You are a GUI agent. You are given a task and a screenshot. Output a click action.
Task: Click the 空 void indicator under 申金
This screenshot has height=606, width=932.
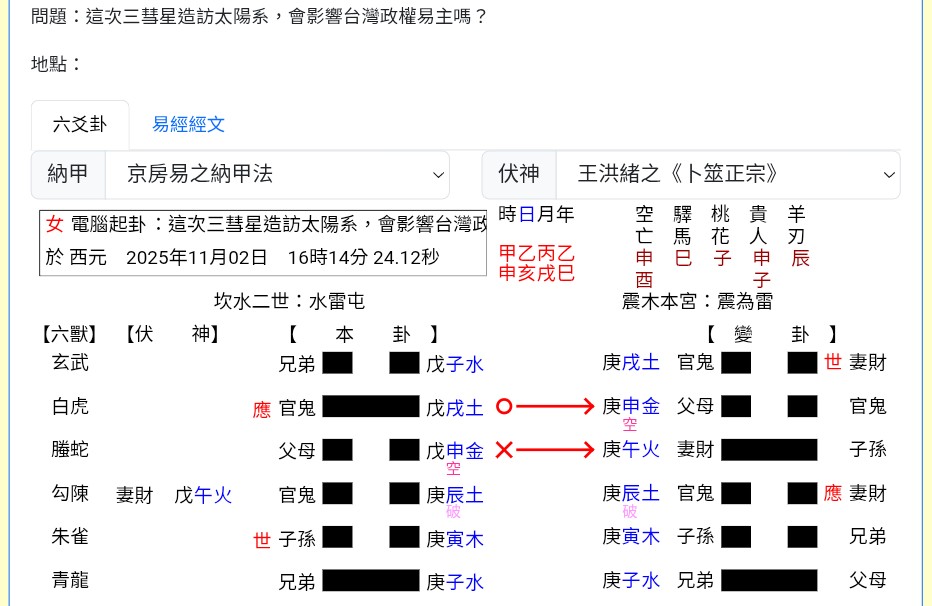tap(453, 467)
